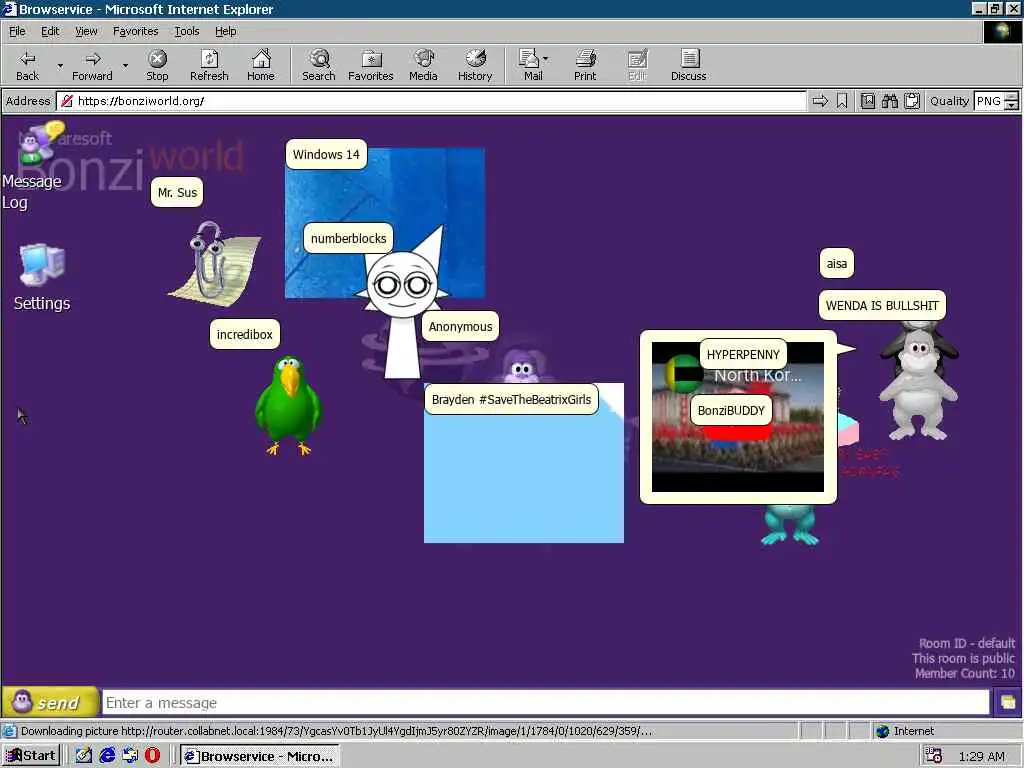Click the HYPERPENNY name tag
This screenshot has width=1024, height=768.
tap(743, 355)
